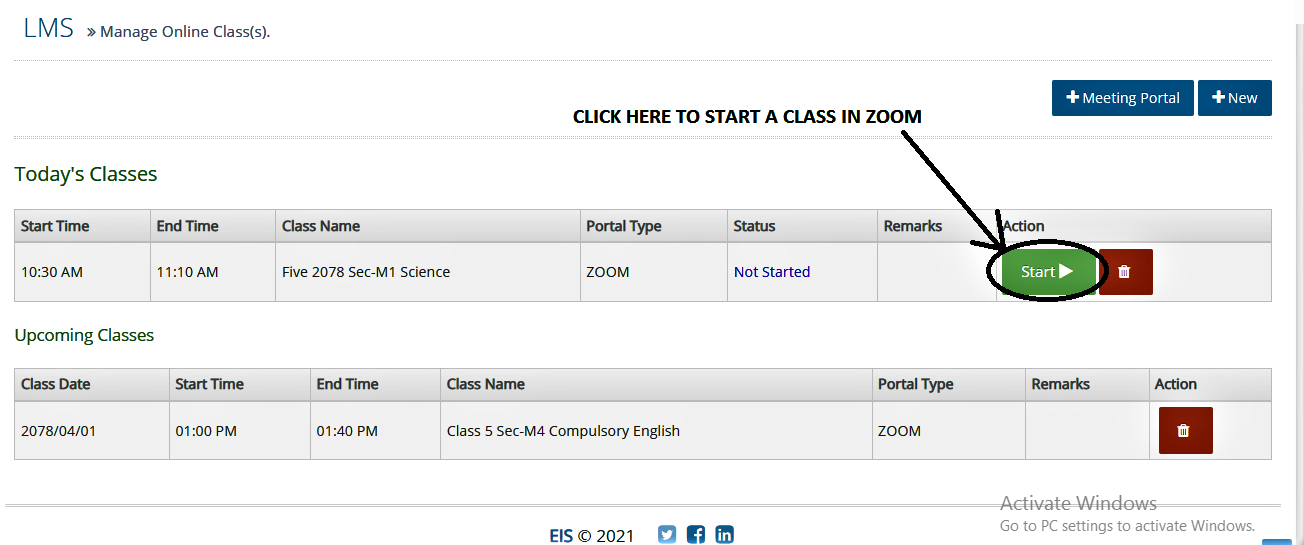Start the Five 2078 Sec-M1 Science class

[x=1046, y=272]
